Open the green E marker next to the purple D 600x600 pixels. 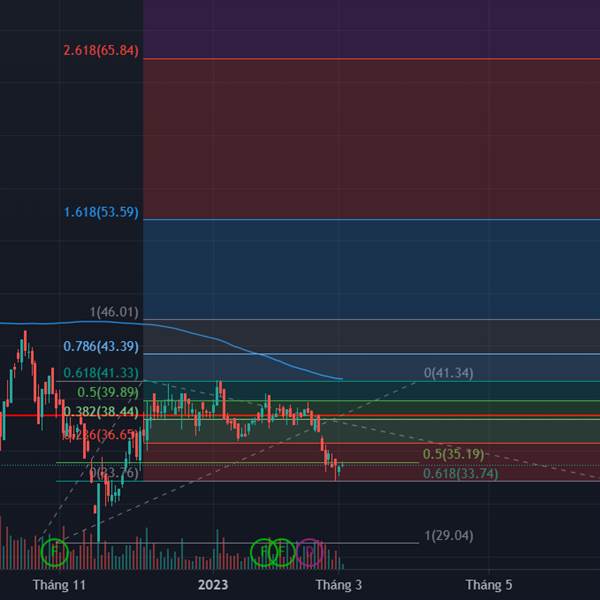point(282,552)
